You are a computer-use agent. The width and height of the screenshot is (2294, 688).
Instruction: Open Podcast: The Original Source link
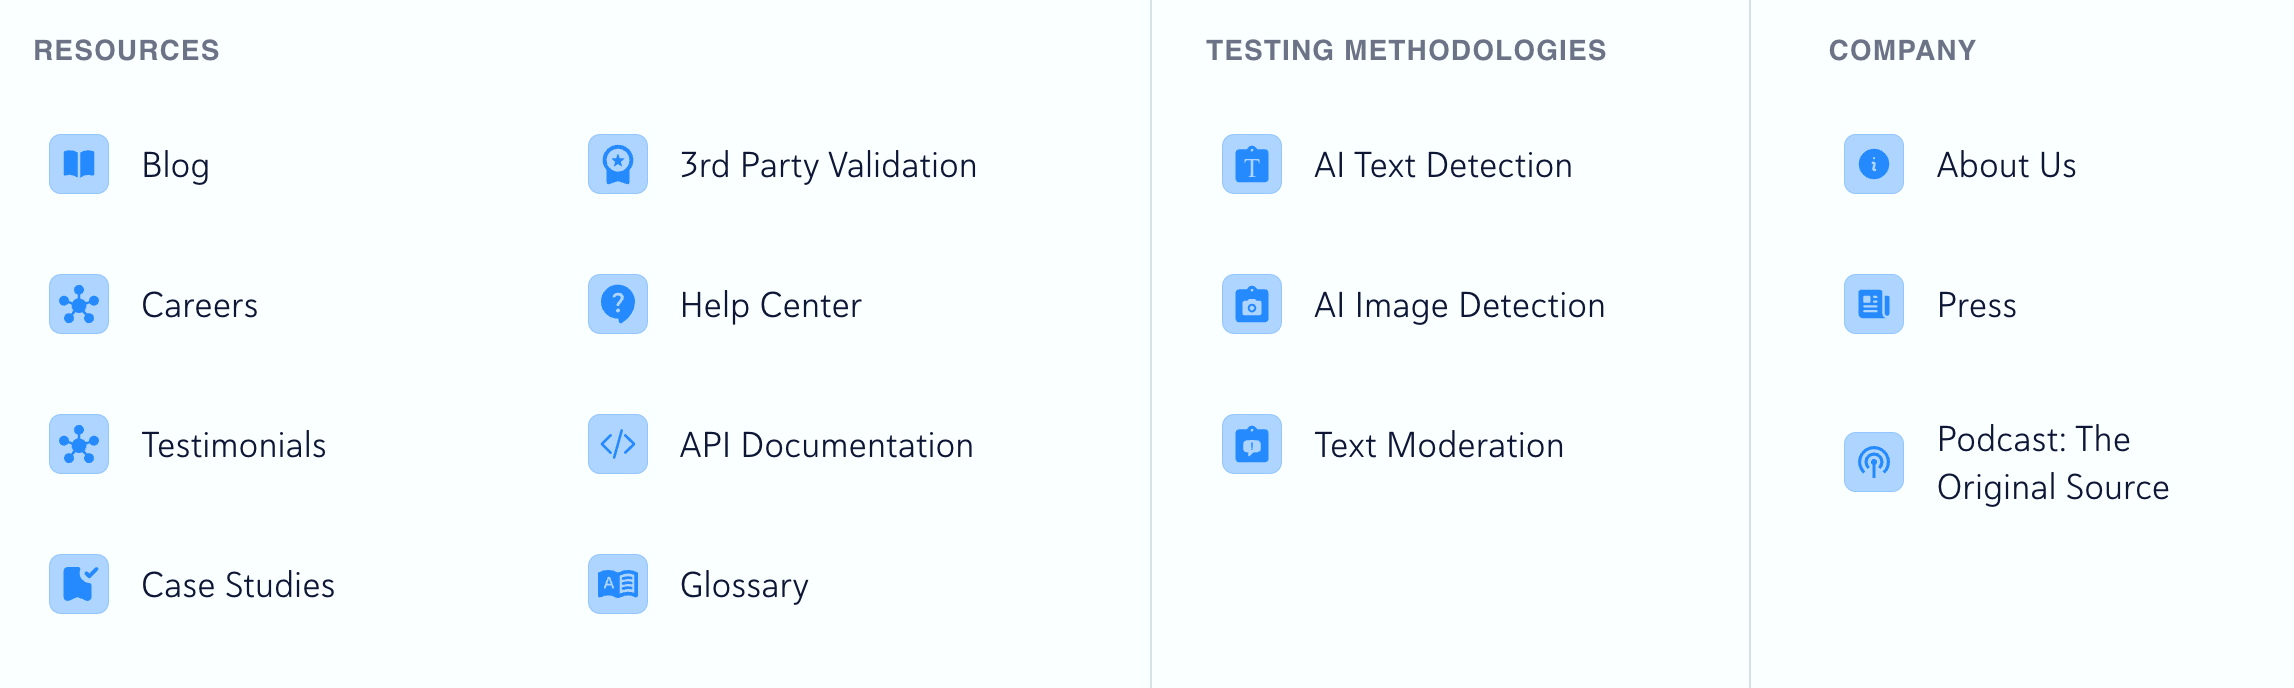pos(2052,463)
